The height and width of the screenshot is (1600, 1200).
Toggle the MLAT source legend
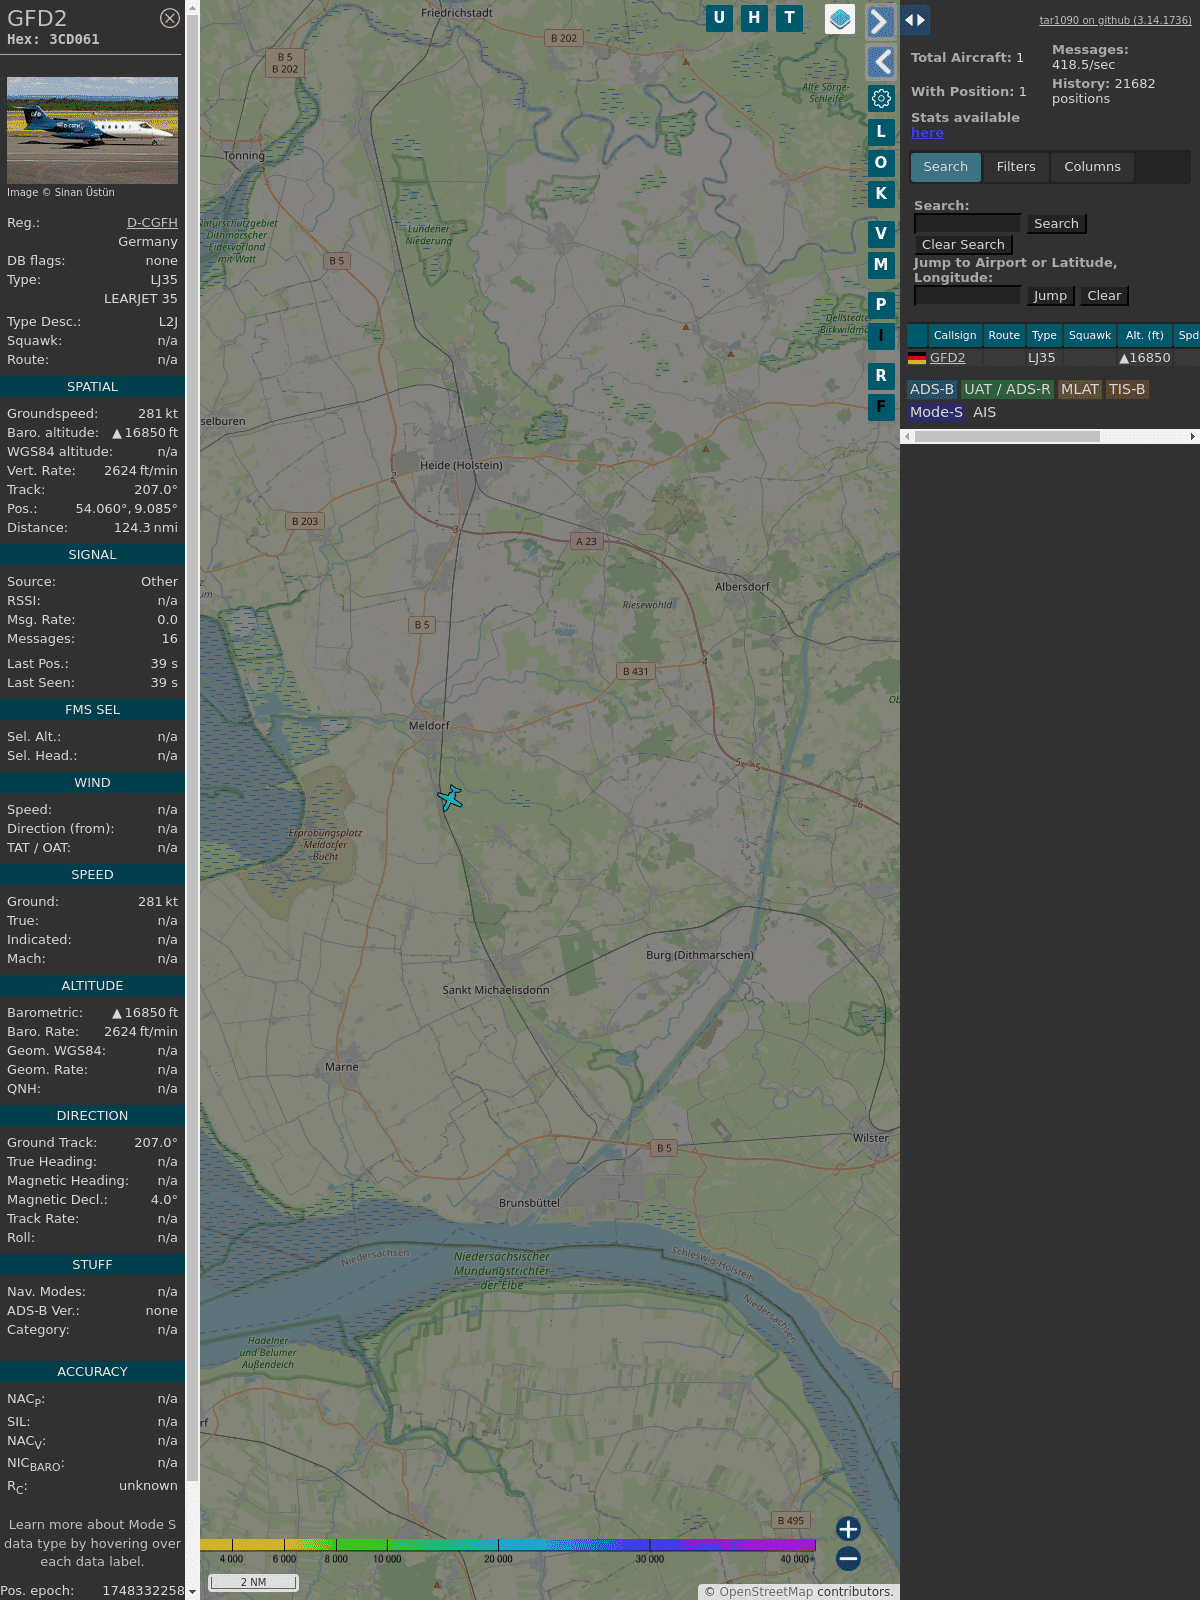coord(1080,390)
